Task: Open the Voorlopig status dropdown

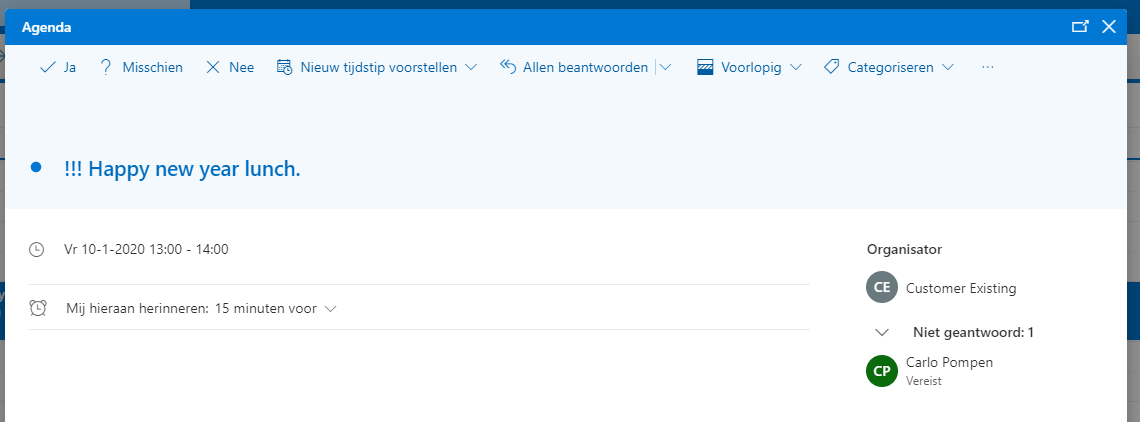Action: tap(750, 67)
